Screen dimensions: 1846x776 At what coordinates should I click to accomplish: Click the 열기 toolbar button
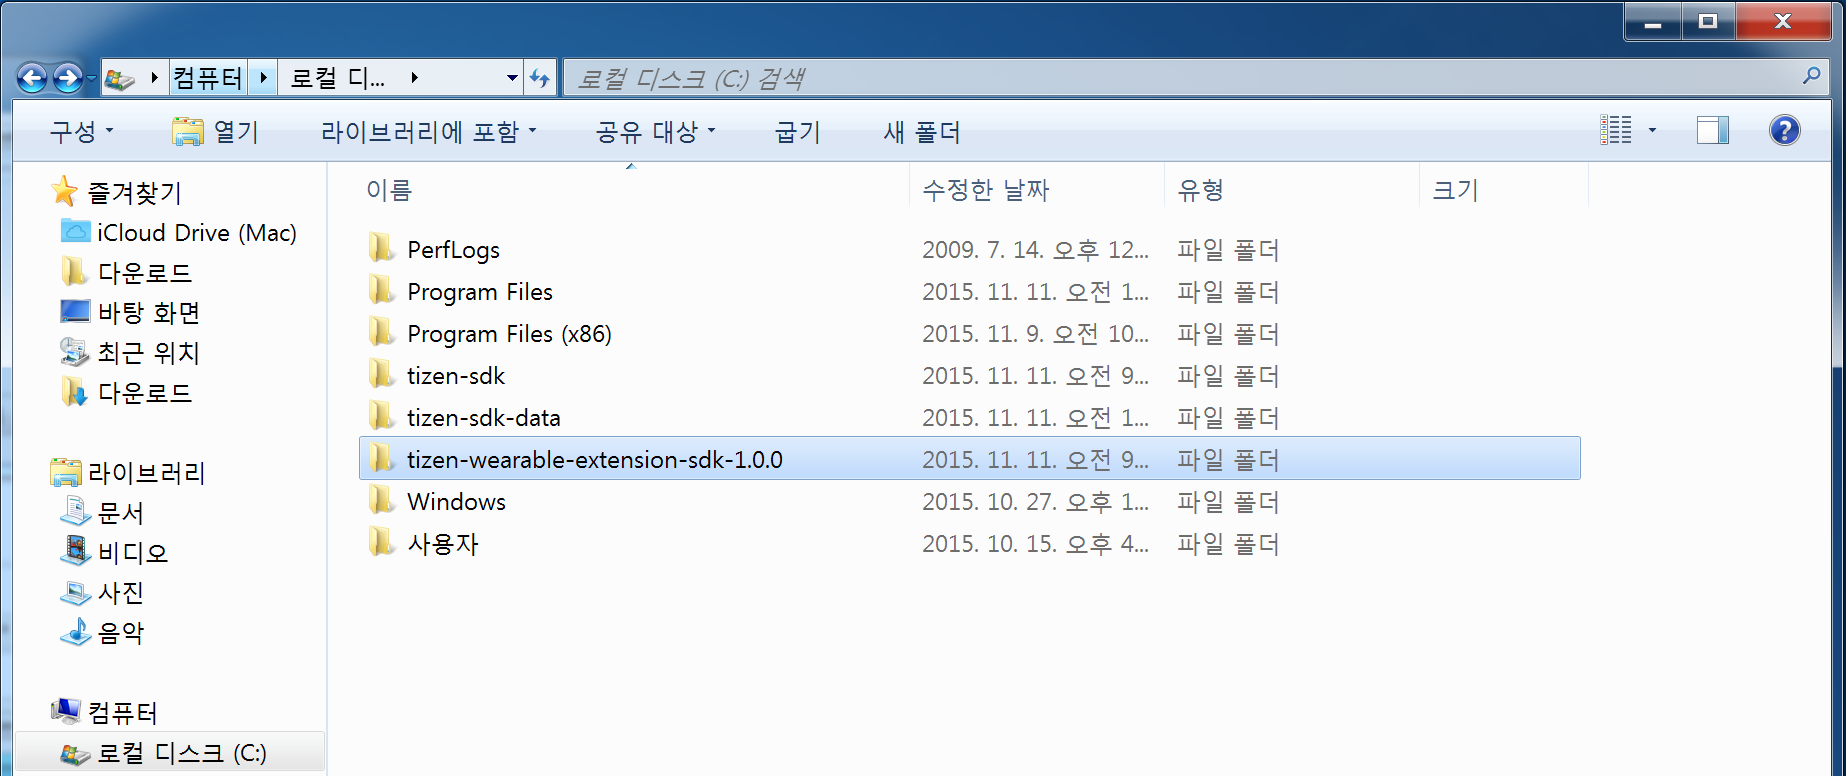pyautogui.click(x=216, y=132)
